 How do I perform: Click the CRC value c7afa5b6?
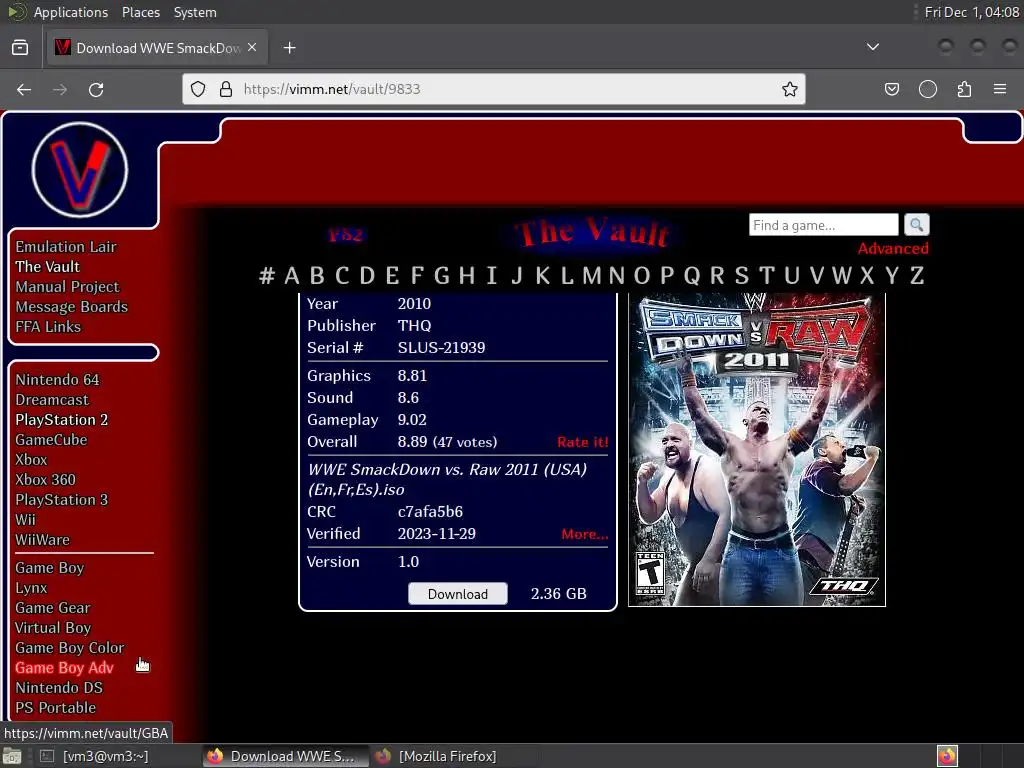(430, 512)
